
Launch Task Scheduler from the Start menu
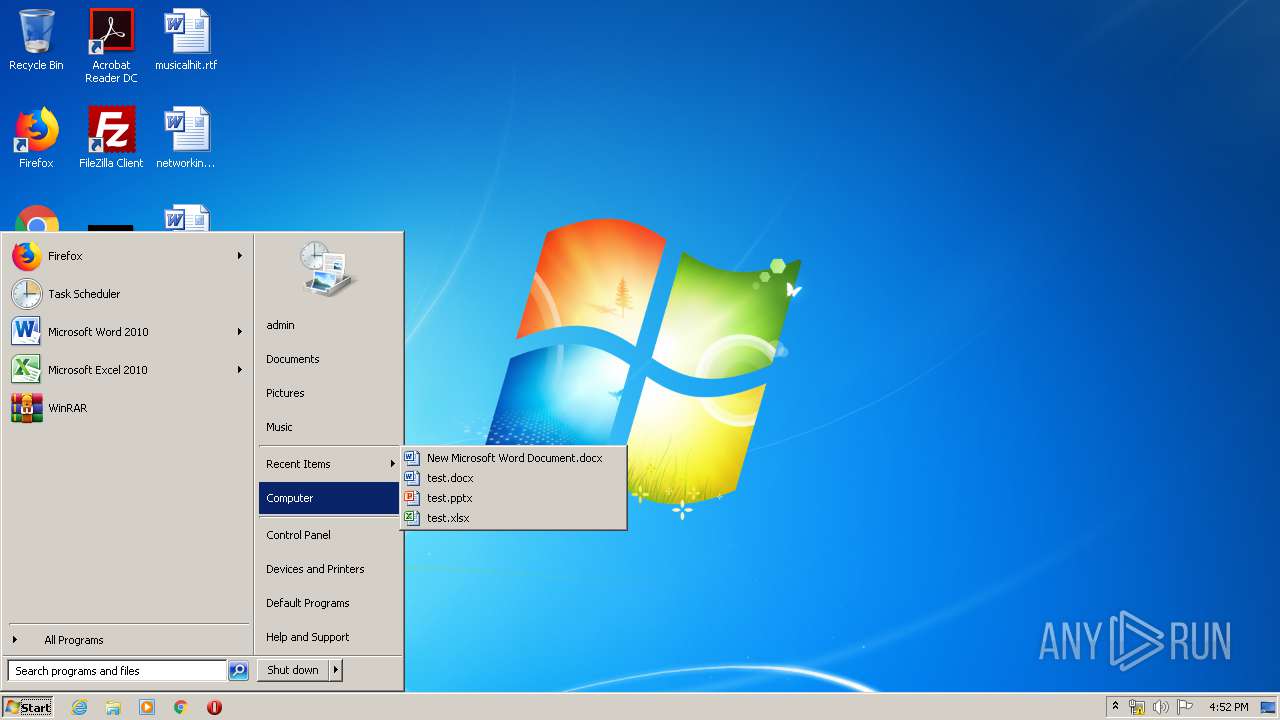[126, 294]
